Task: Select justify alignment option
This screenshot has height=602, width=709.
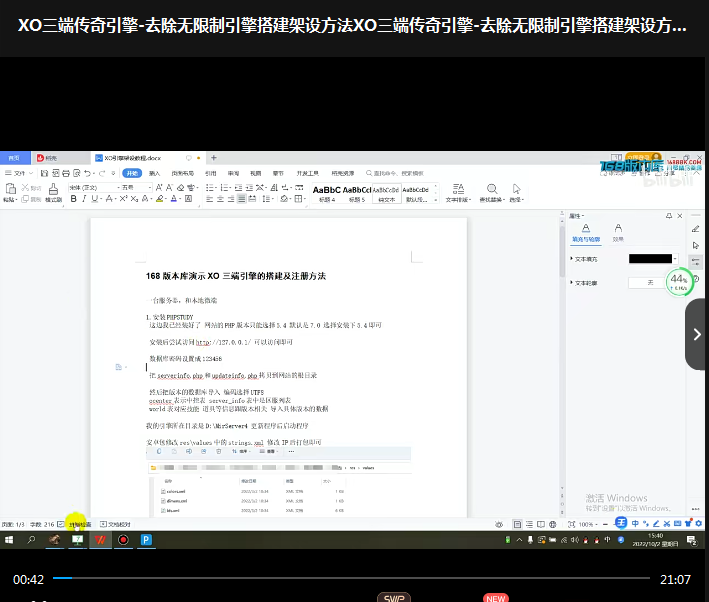Action: [242, 199]
